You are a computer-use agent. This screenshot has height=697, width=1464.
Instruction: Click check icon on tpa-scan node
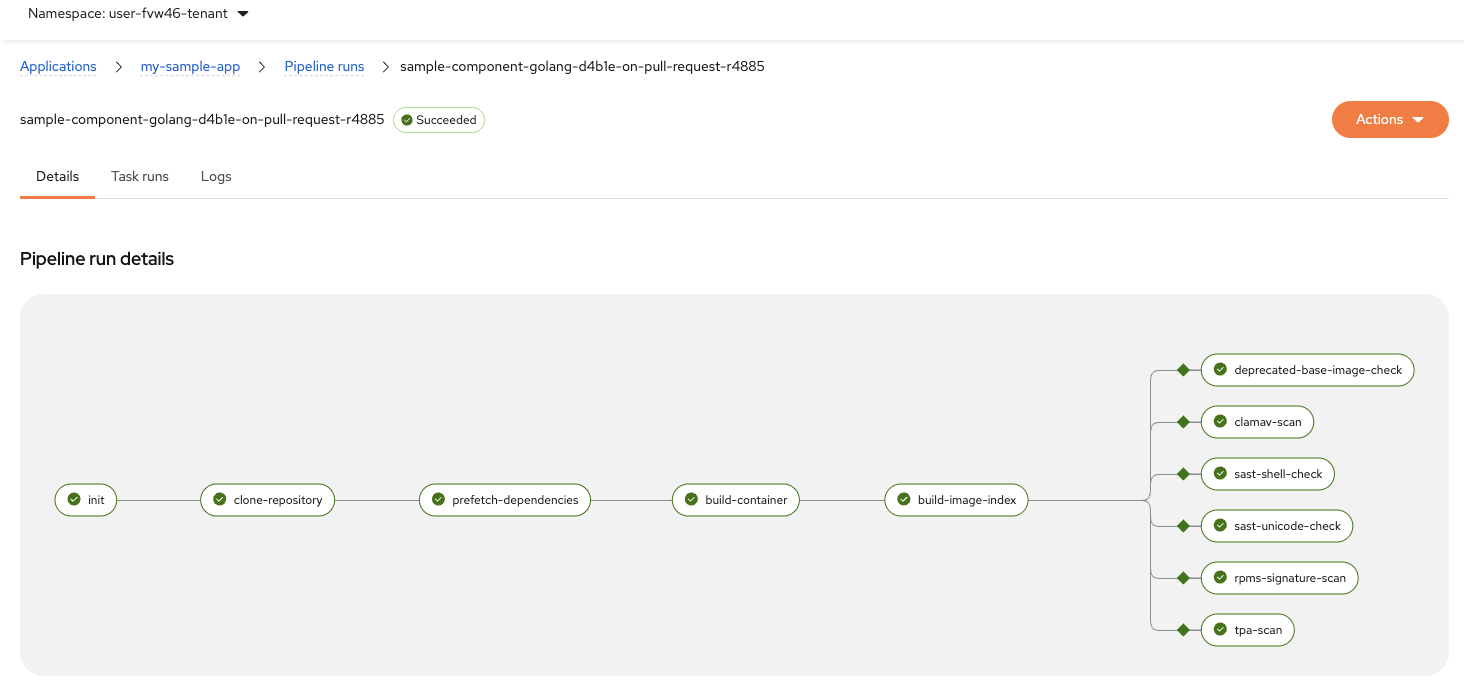pyautogui.click(x=1220, y=630)
